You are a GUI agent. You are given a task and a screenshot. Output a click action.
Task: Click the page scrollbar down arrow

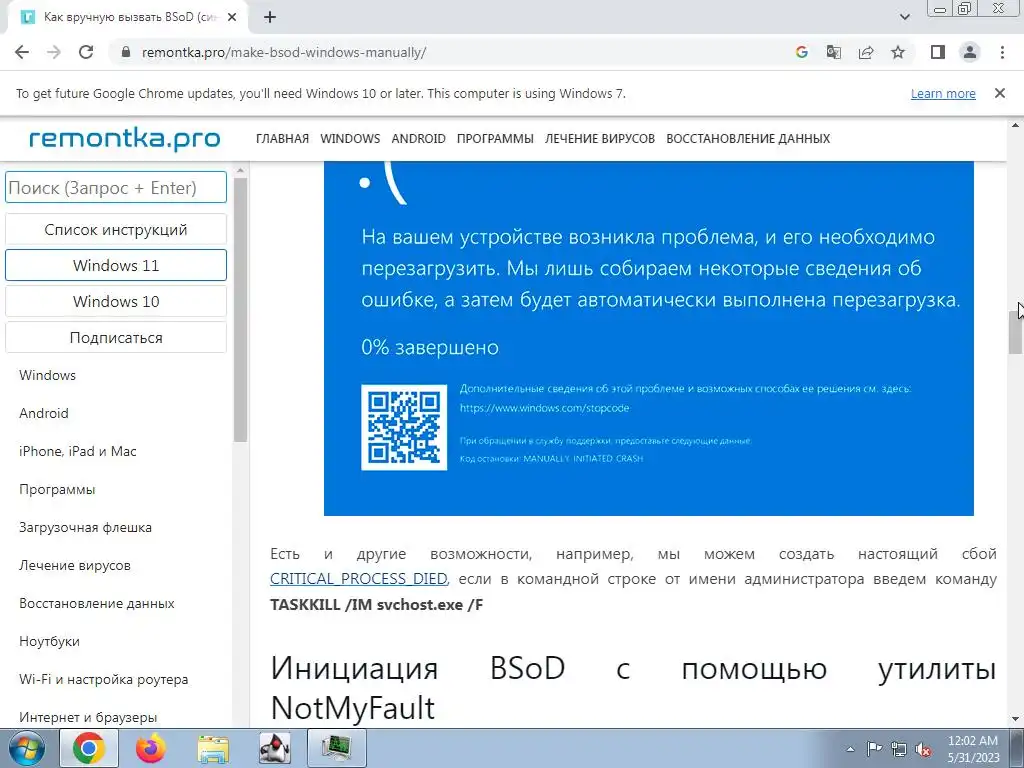[x=1016, y=719]
